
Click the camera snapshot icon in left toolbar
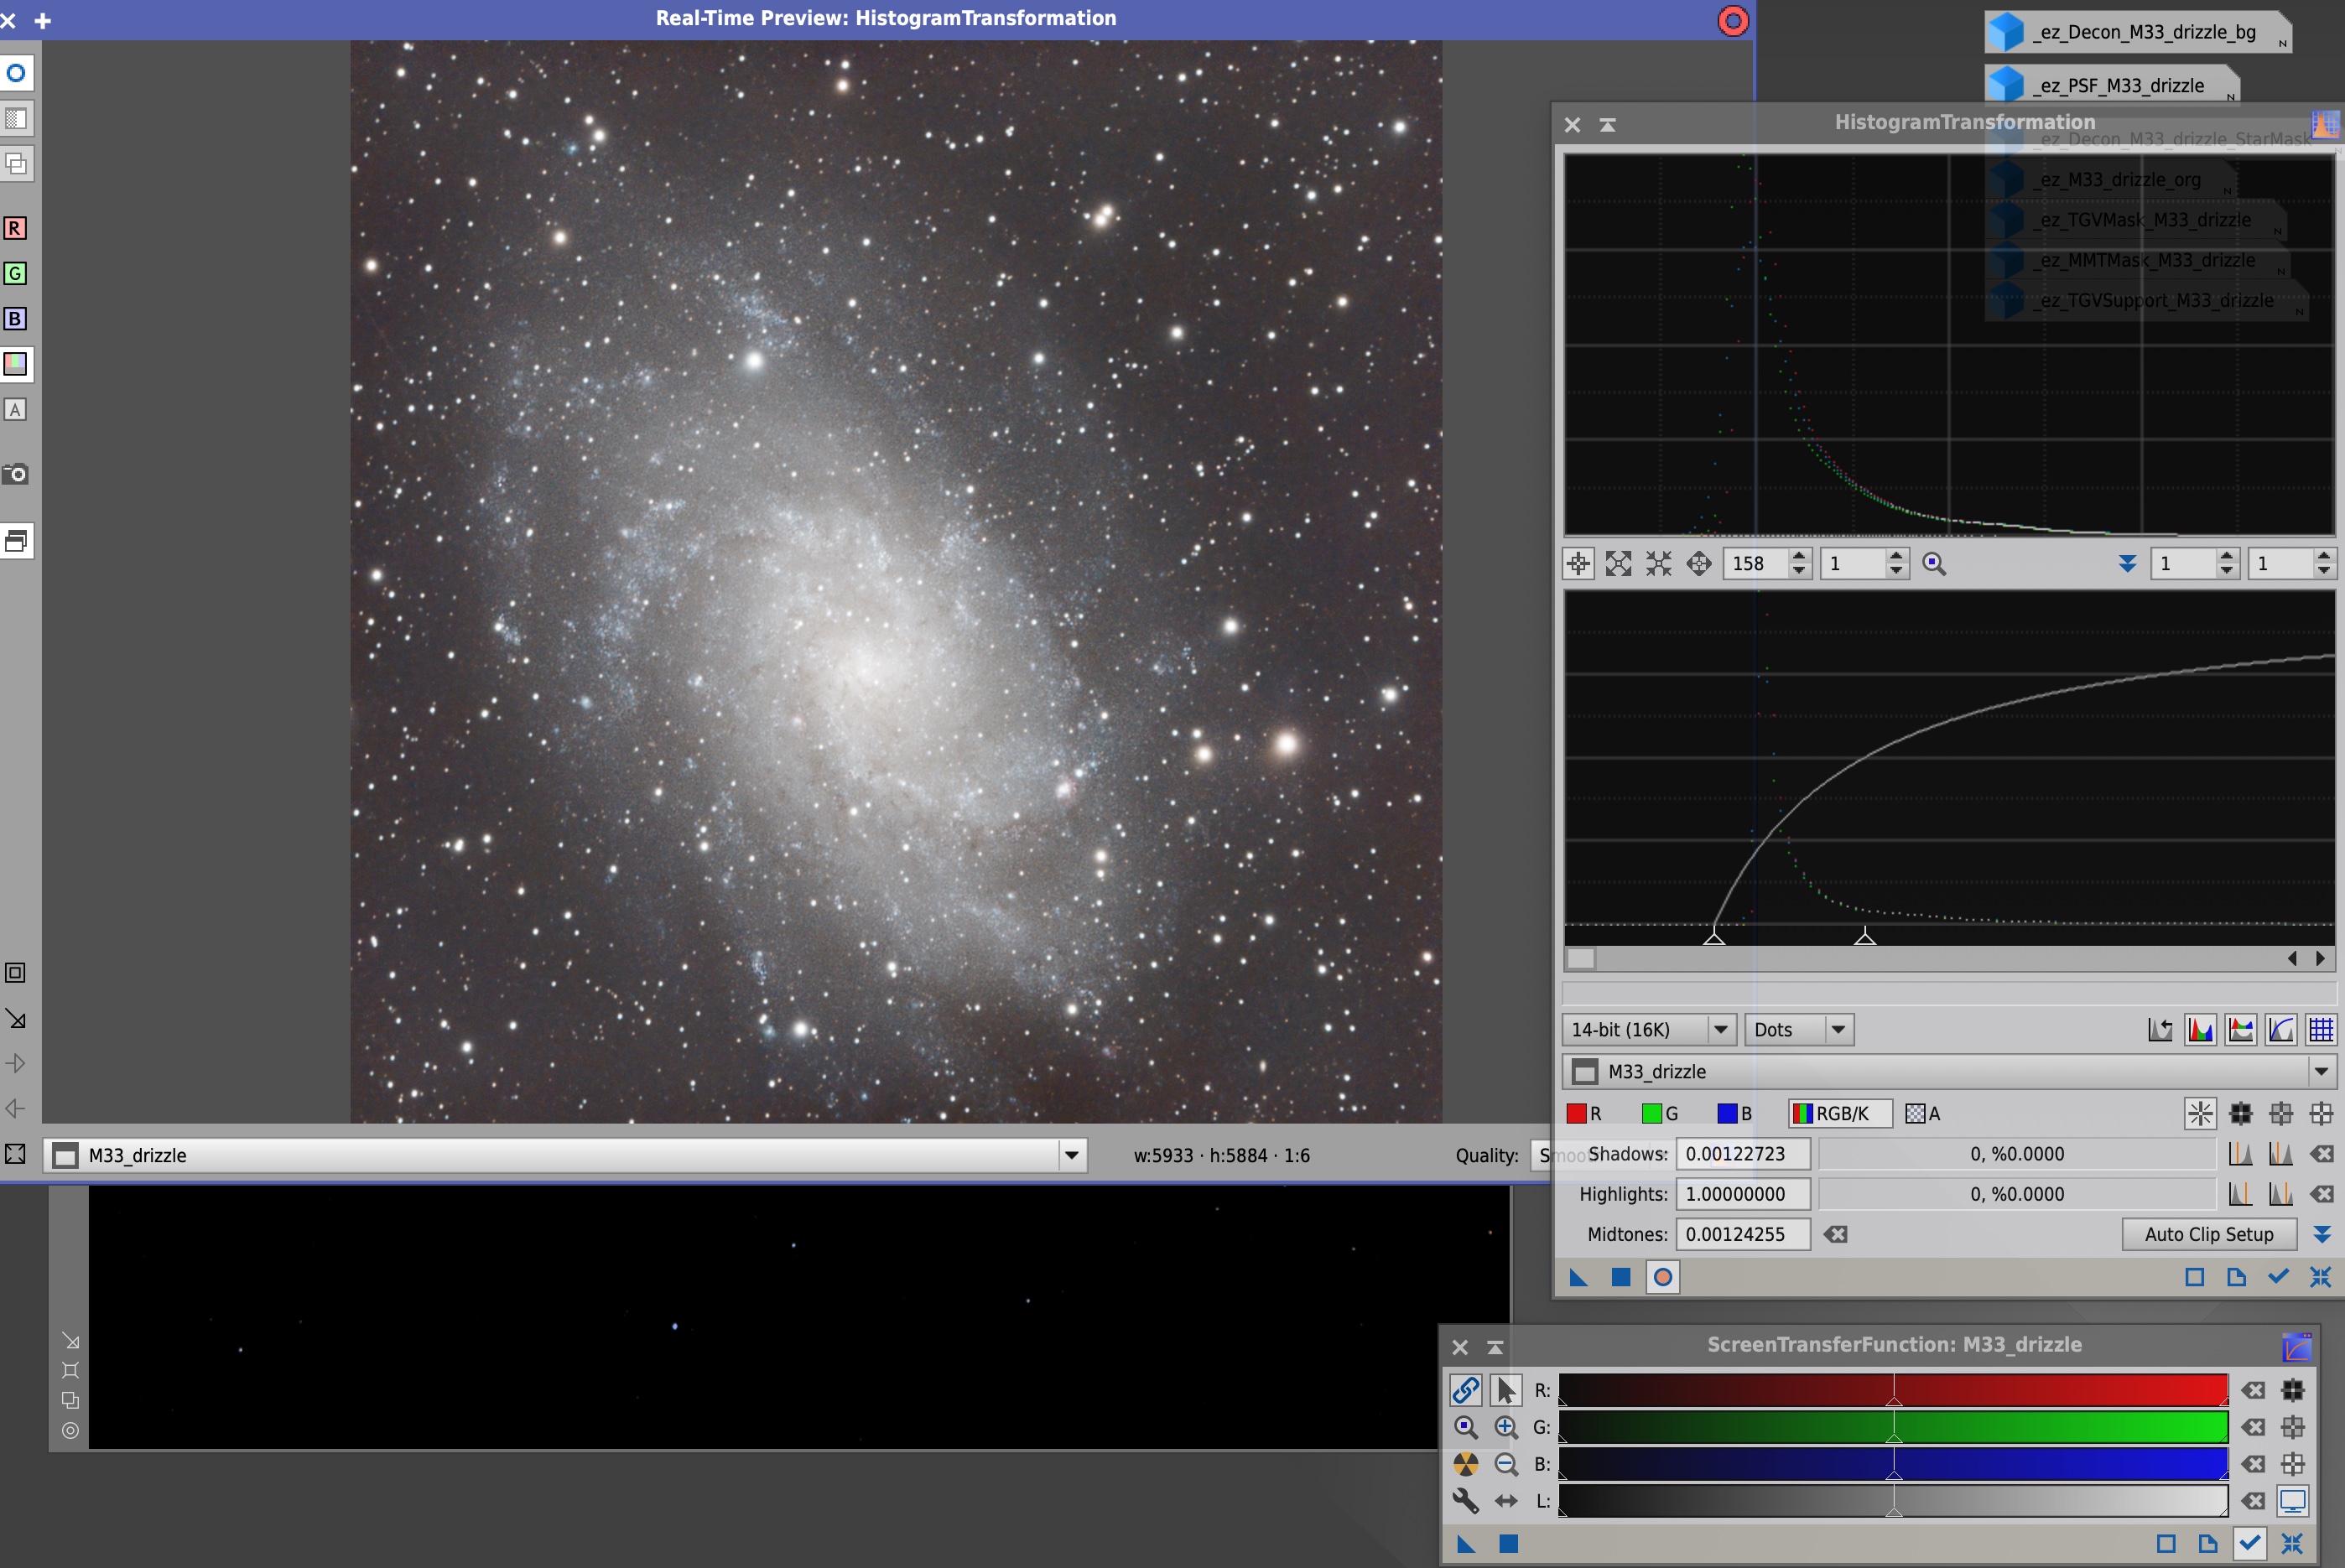pos(15,474)
